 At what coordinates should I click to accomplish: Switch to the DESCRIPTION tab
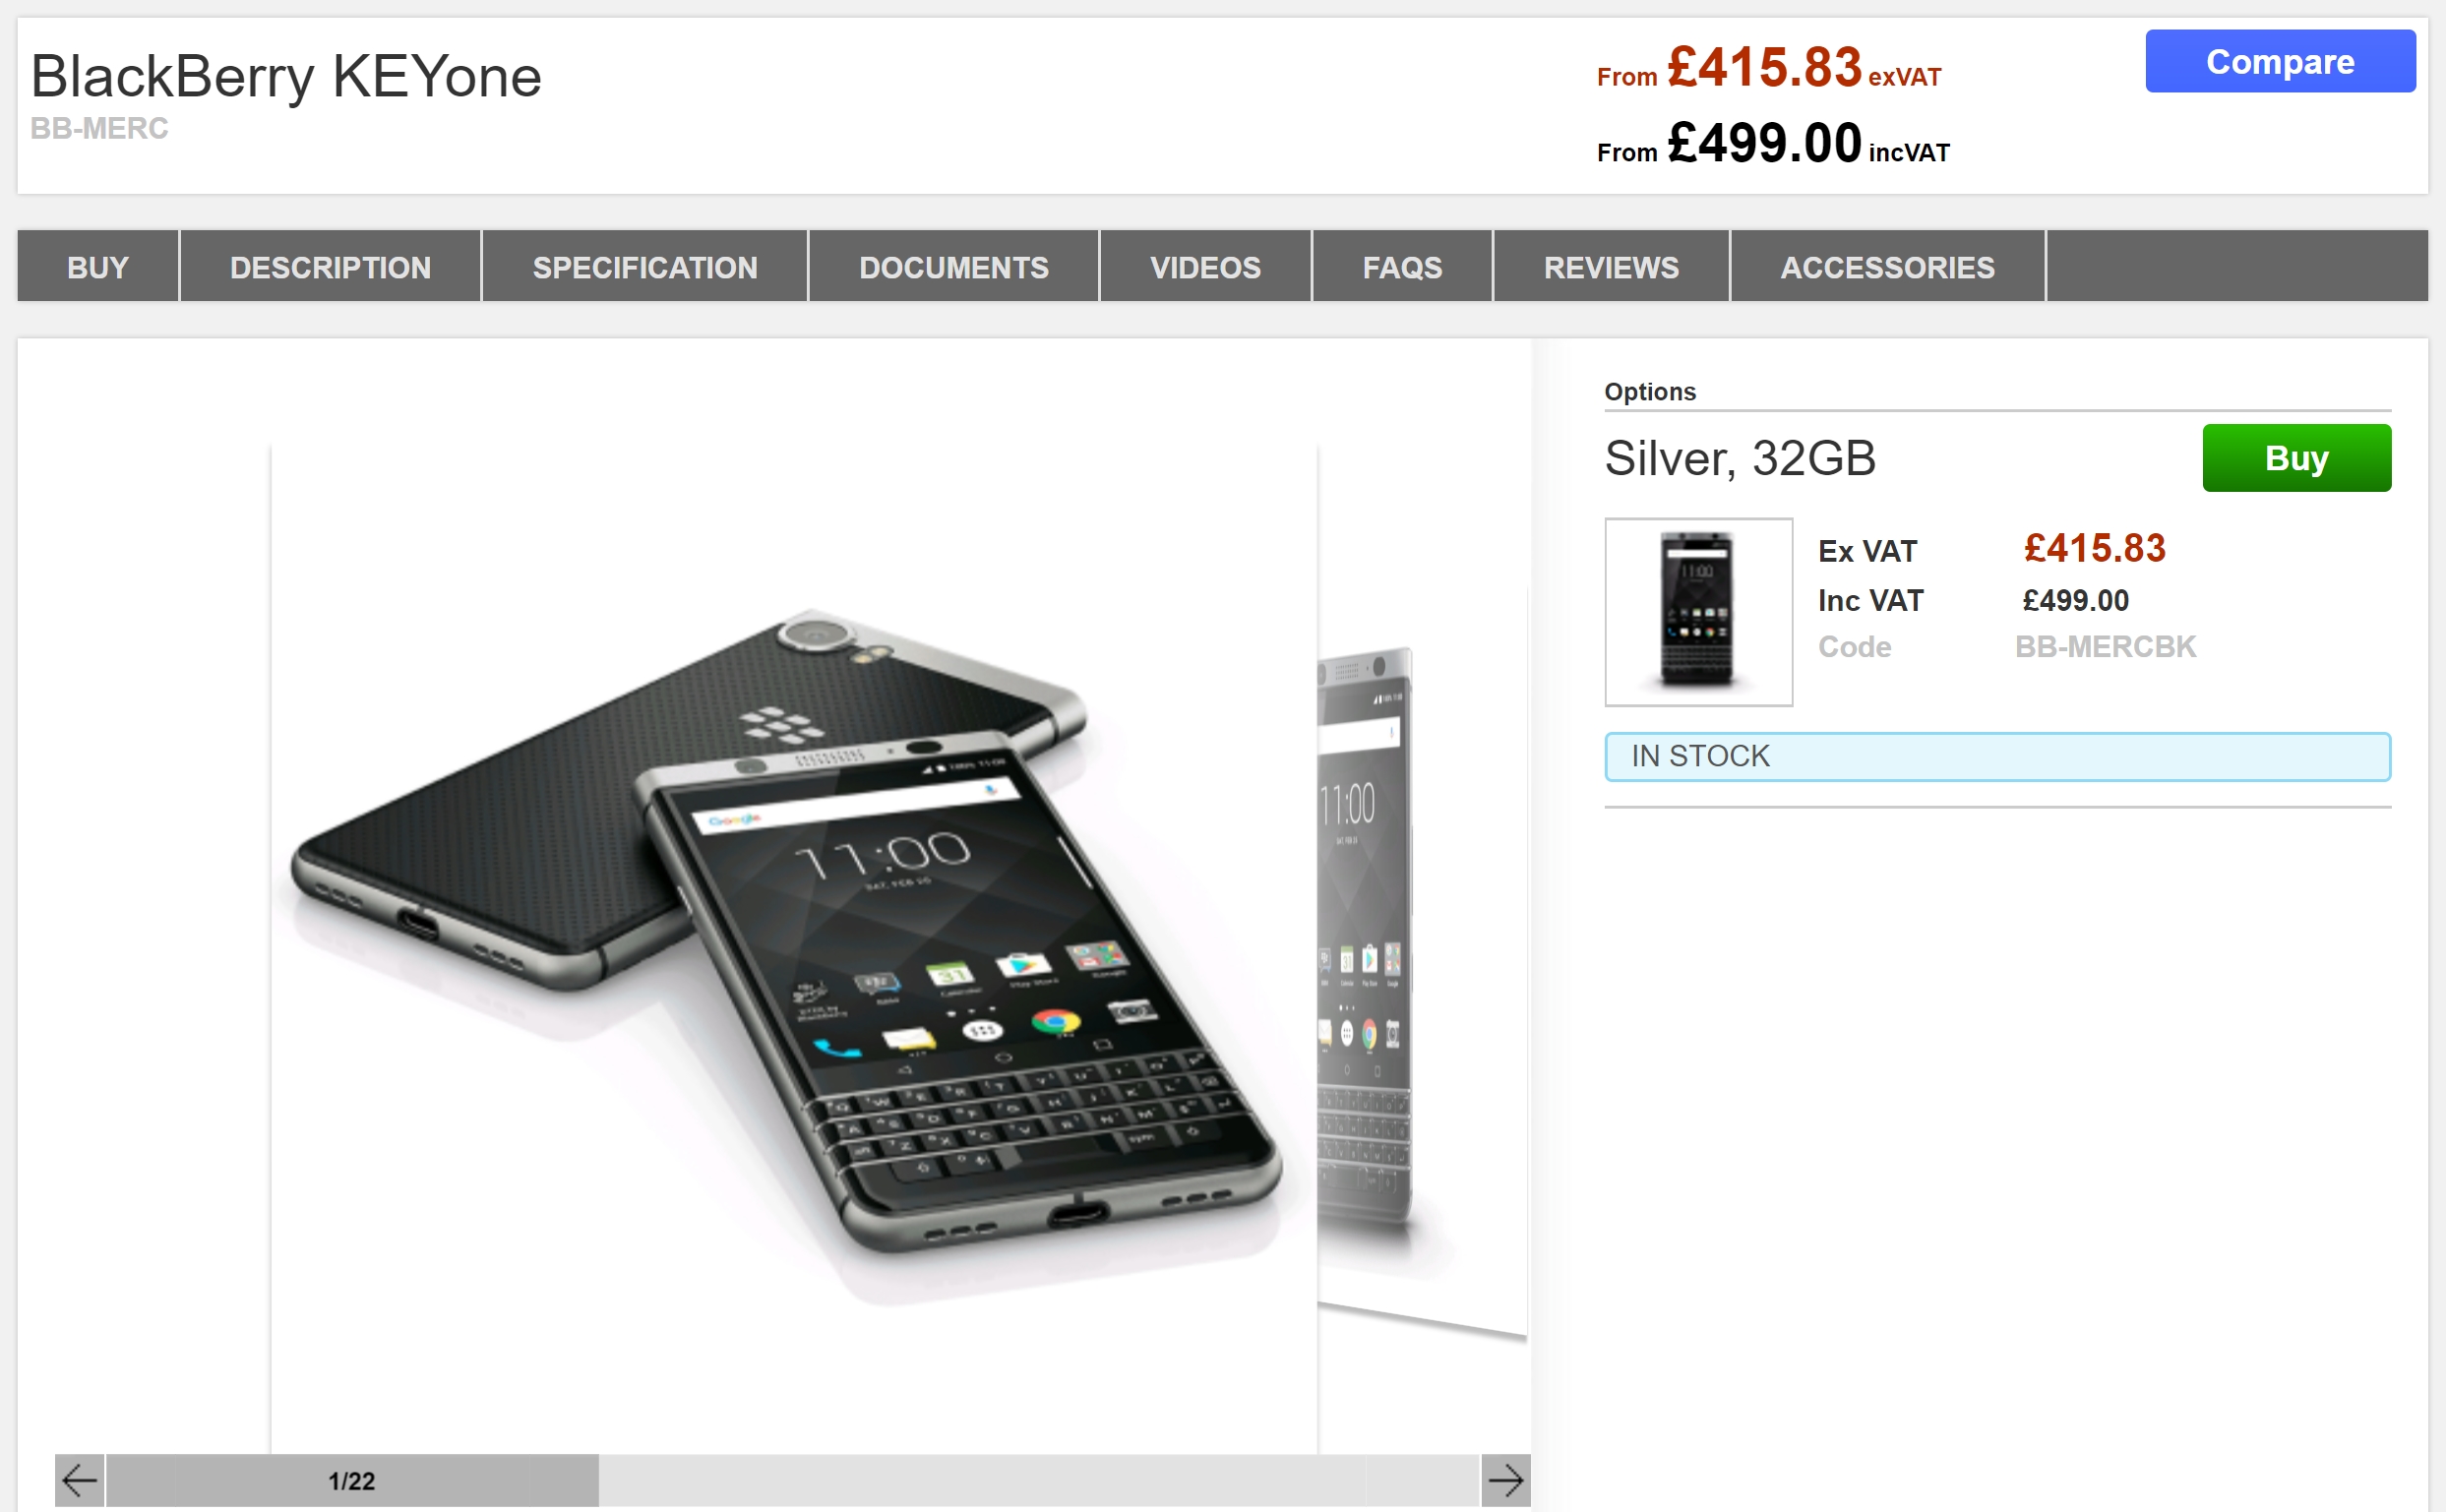coord(330,266)
